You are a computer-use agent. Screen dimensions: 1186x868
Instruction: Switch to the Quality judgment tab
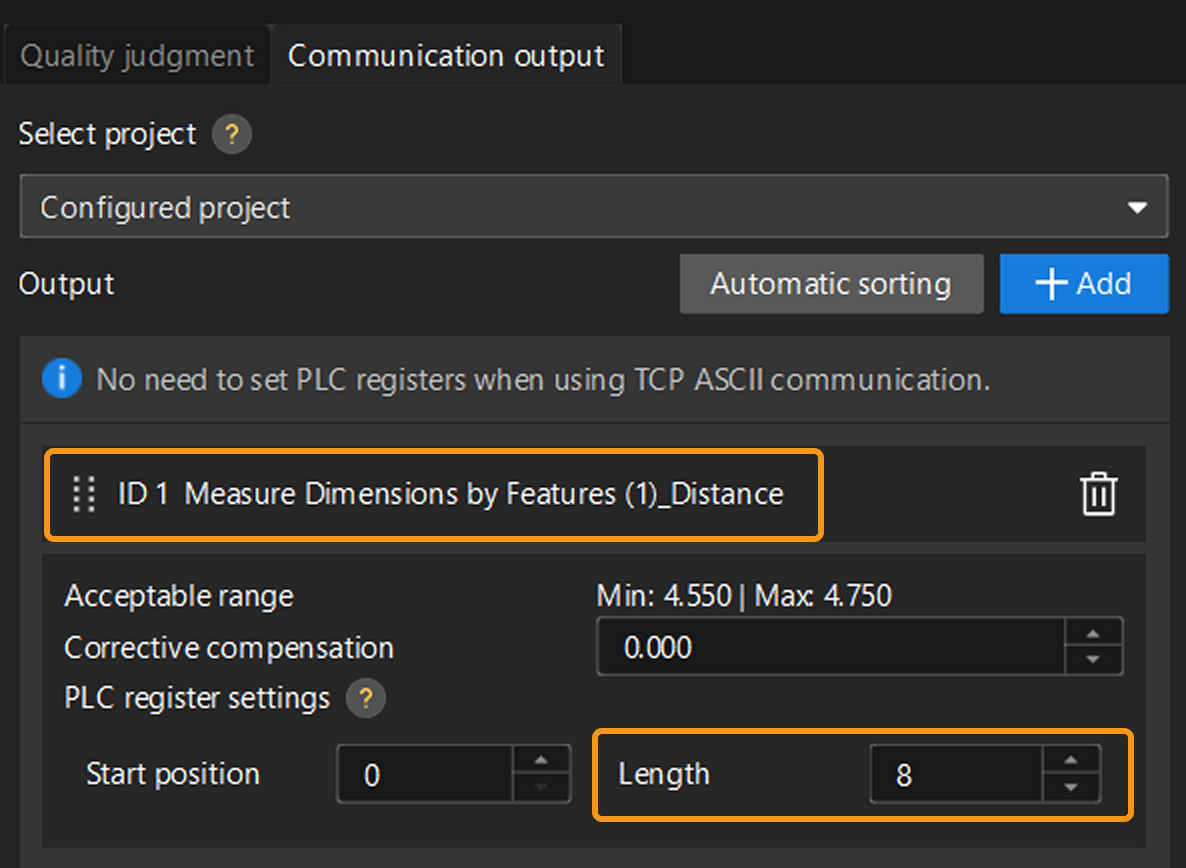(x=137, y=56)
